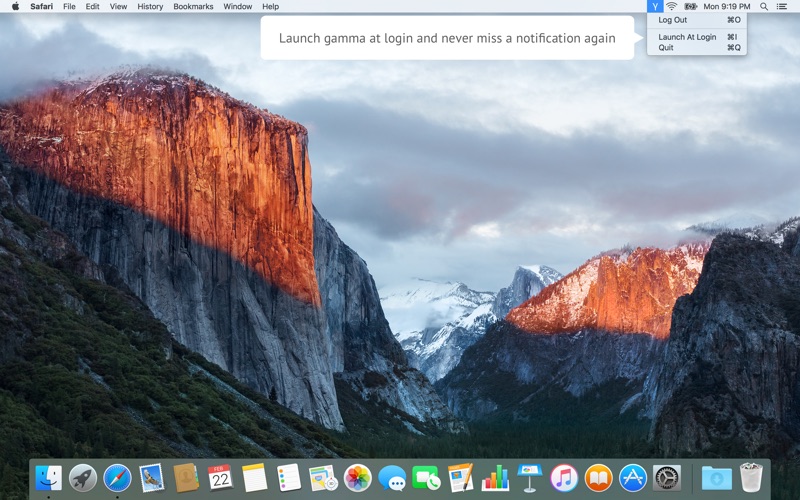Open Downloads folder in Dock
The height and width of the screenshot is (500, 800).
tap(716, 478)
